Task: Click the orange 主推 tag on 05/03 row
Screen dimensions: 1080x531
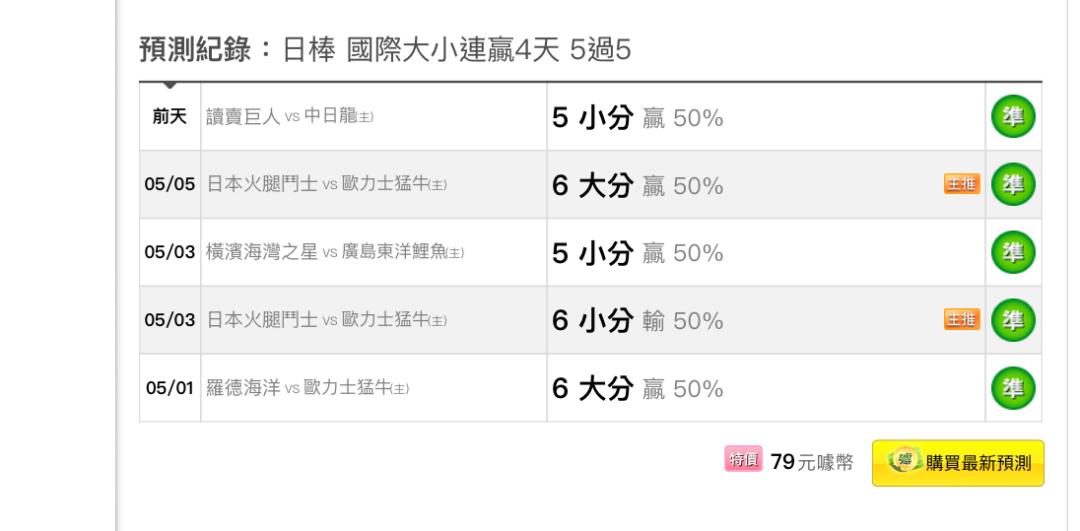Action: point(962,319)
